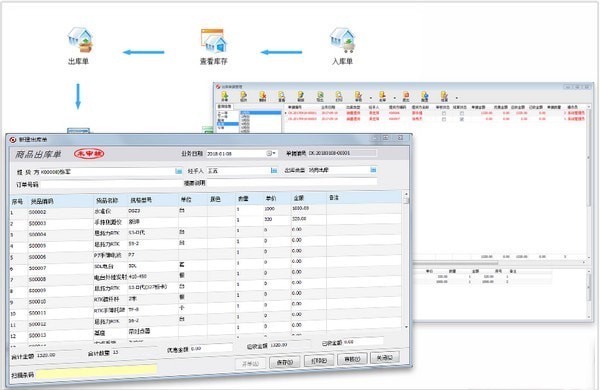Select amount cell 1000.00 in row 1
This screenshot has width=600, height=390.
(308, 208)
